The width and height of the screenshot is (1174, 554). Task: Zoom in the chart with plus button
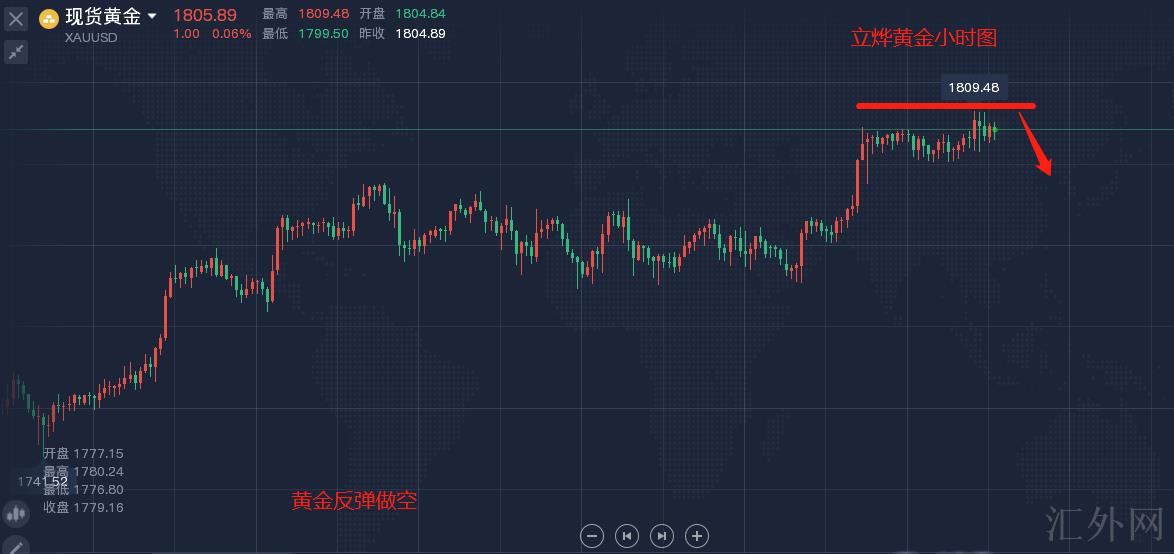(697, 536)
